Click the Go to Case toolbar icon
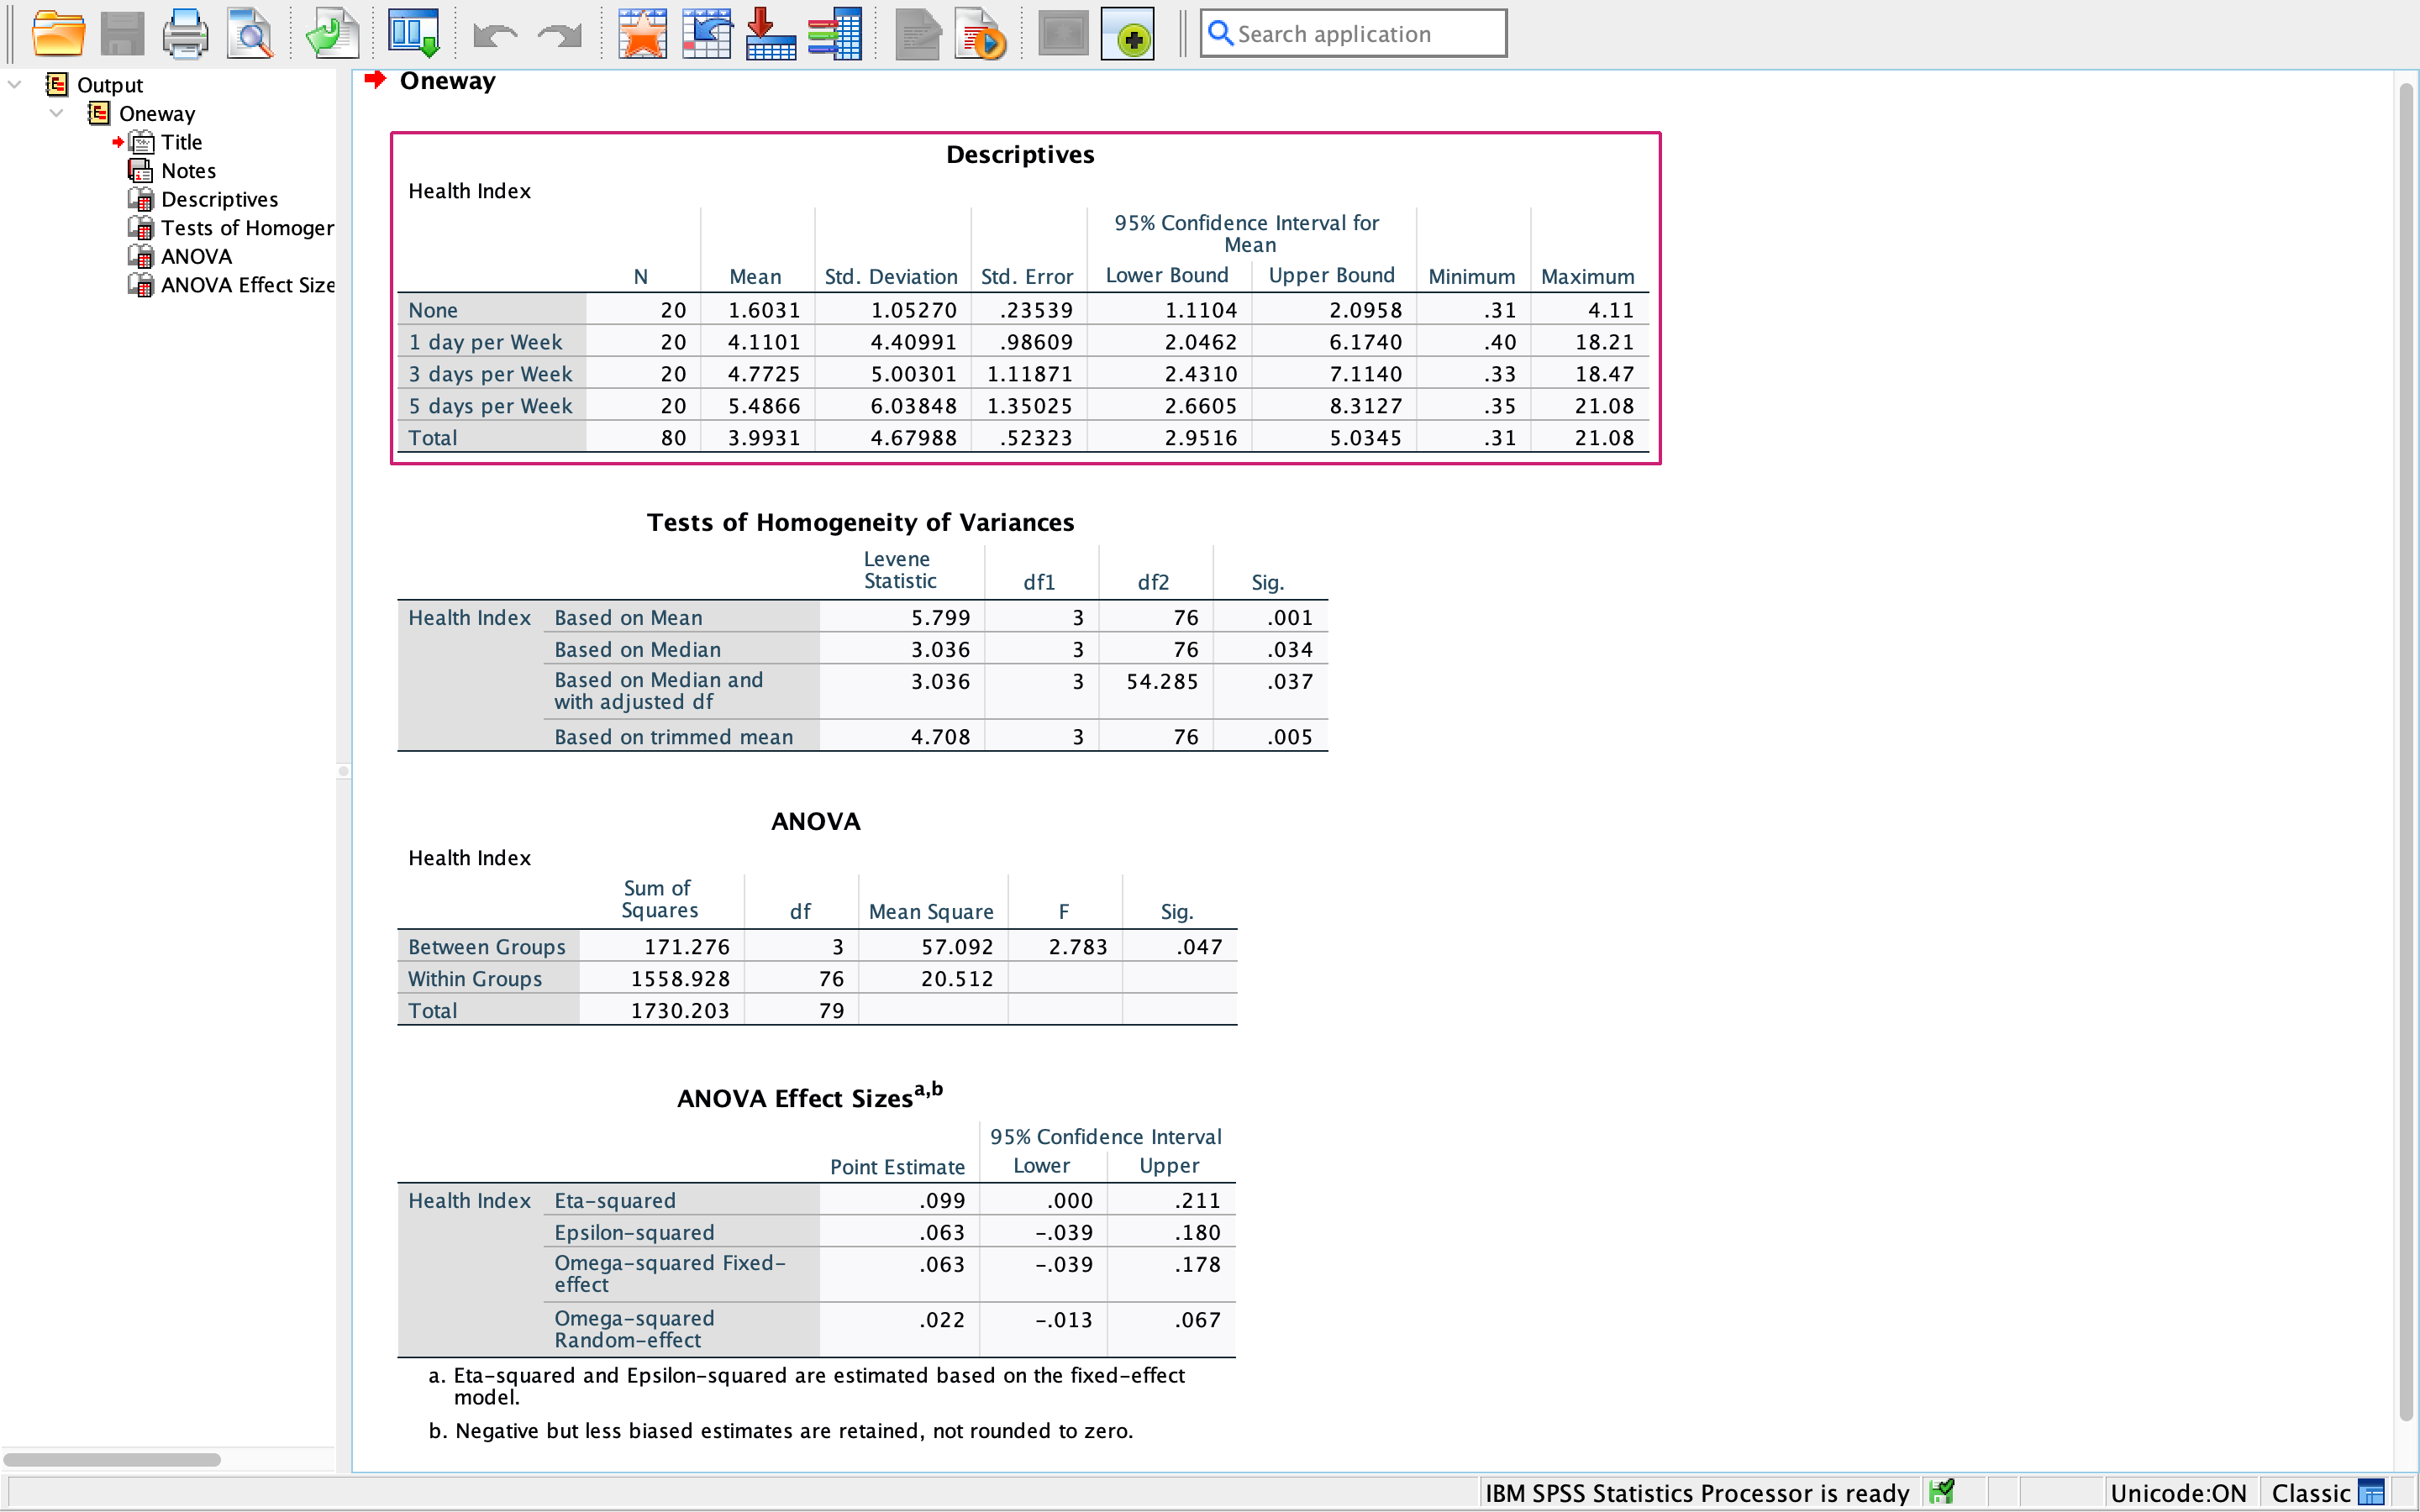Viewport: 2420px width, 1512px height. point(707,34)
